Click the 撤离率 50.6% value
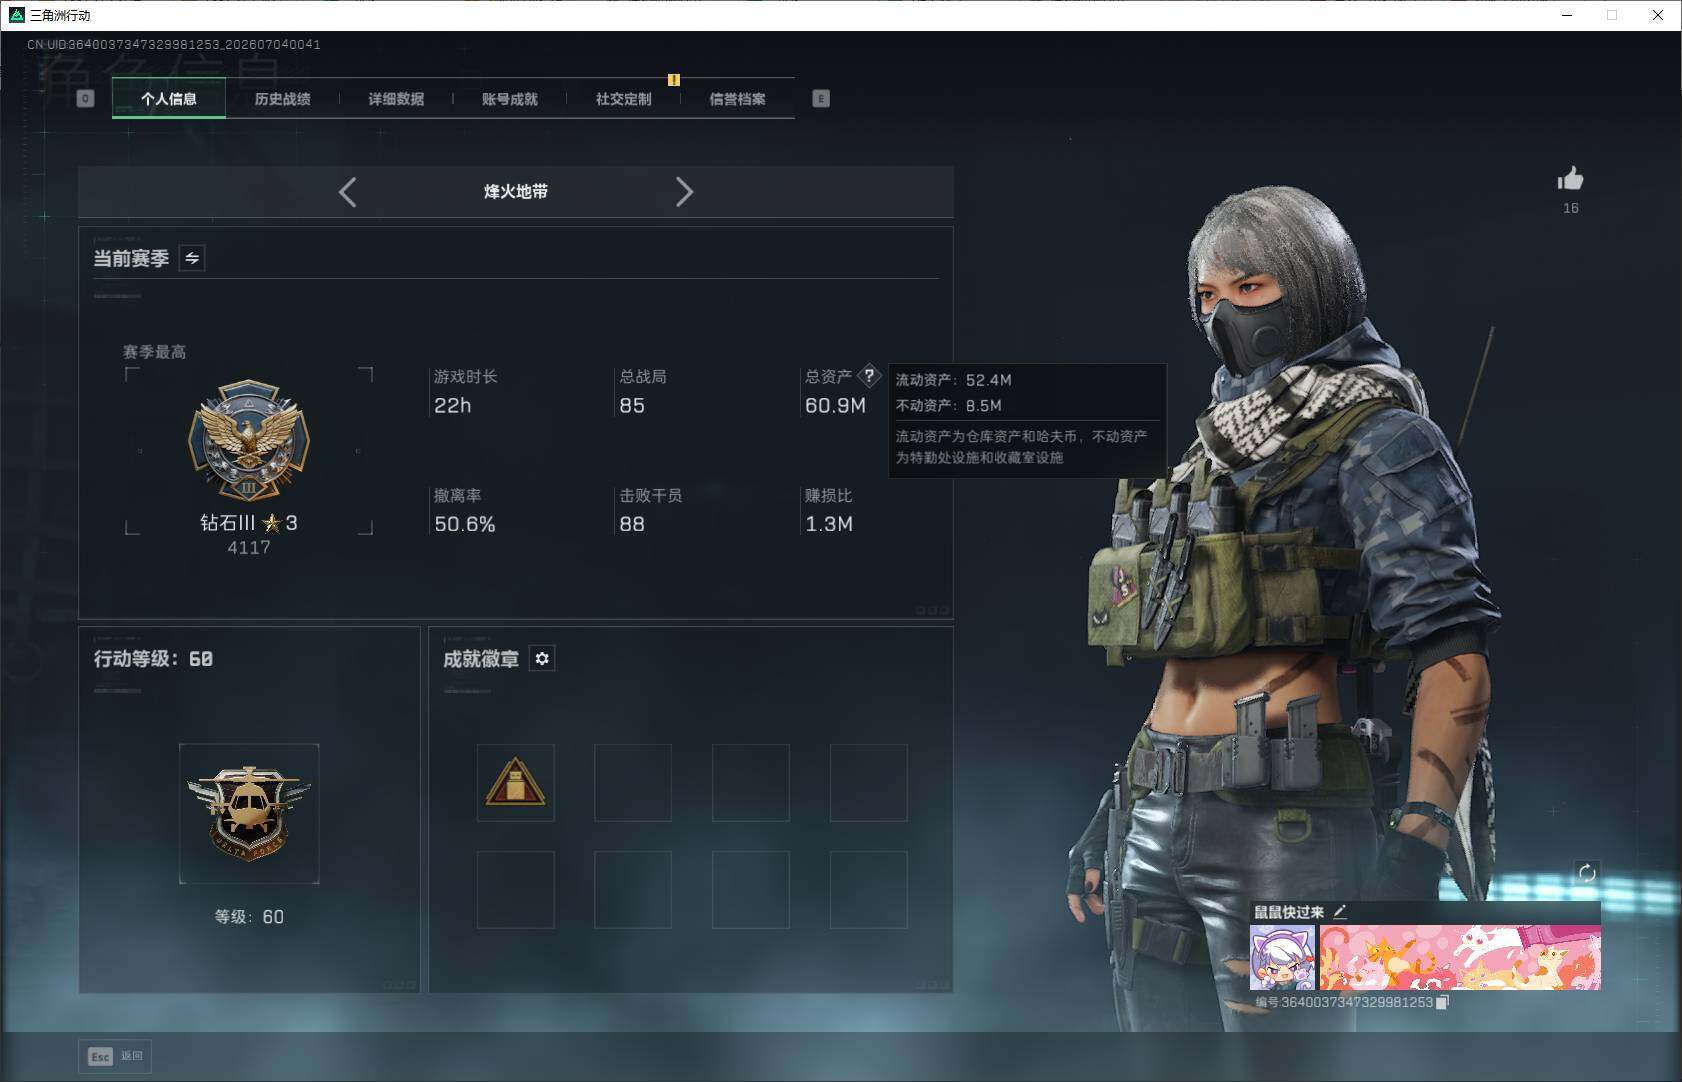Screen dimensions: 1682x1082 click(x=465, y=524)
